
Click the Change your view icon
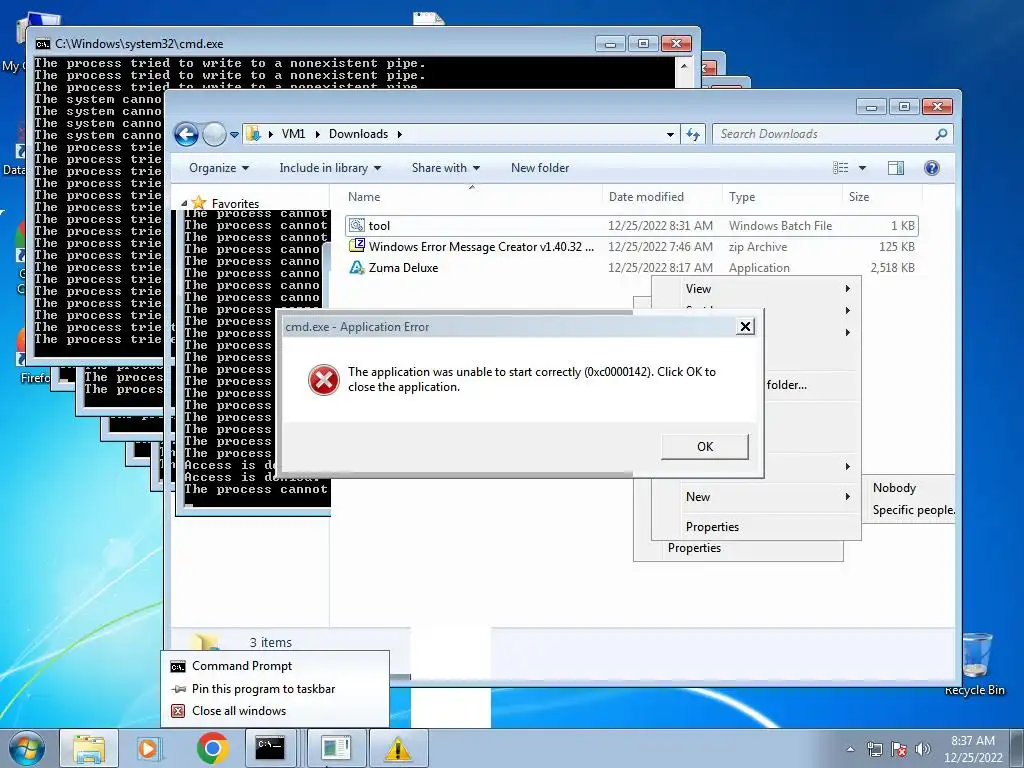[841, 168]
